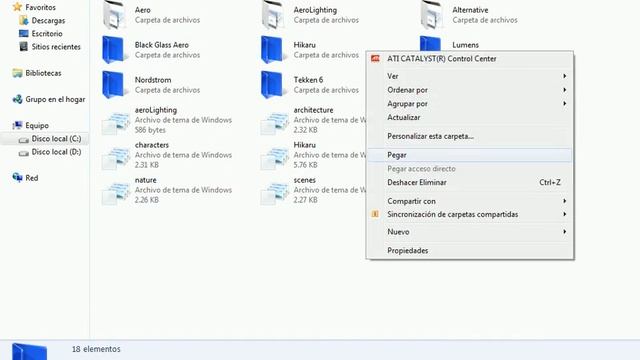Click the nature file name

(146, 180)
